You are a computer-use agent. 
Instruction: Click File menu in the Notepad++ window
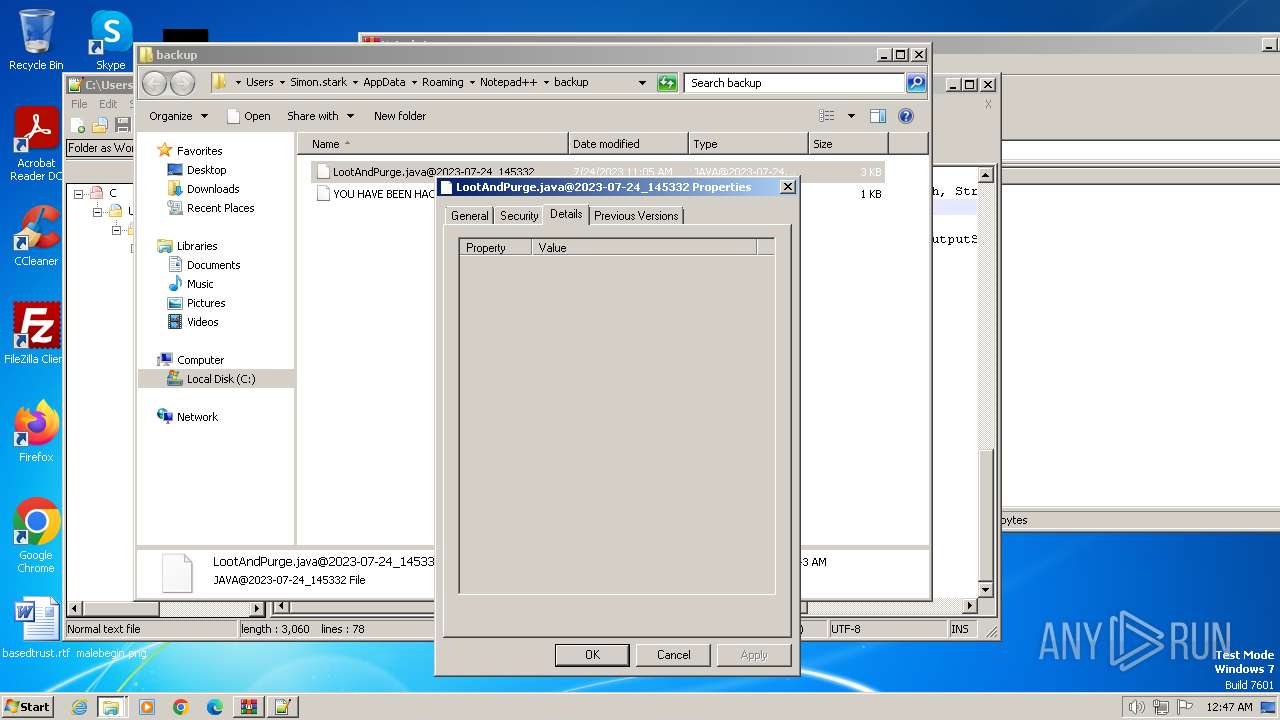click(x=79, y=104)
